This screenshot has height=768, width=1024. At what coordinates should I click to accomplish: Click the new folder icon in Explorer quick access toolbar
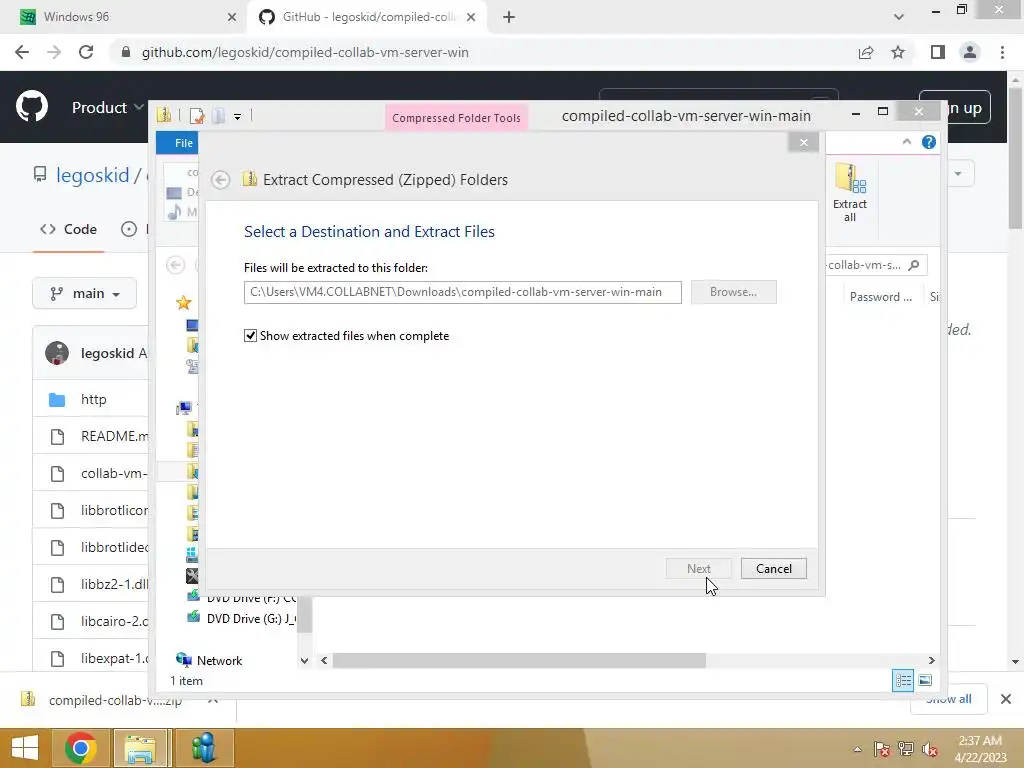(219, 116)
